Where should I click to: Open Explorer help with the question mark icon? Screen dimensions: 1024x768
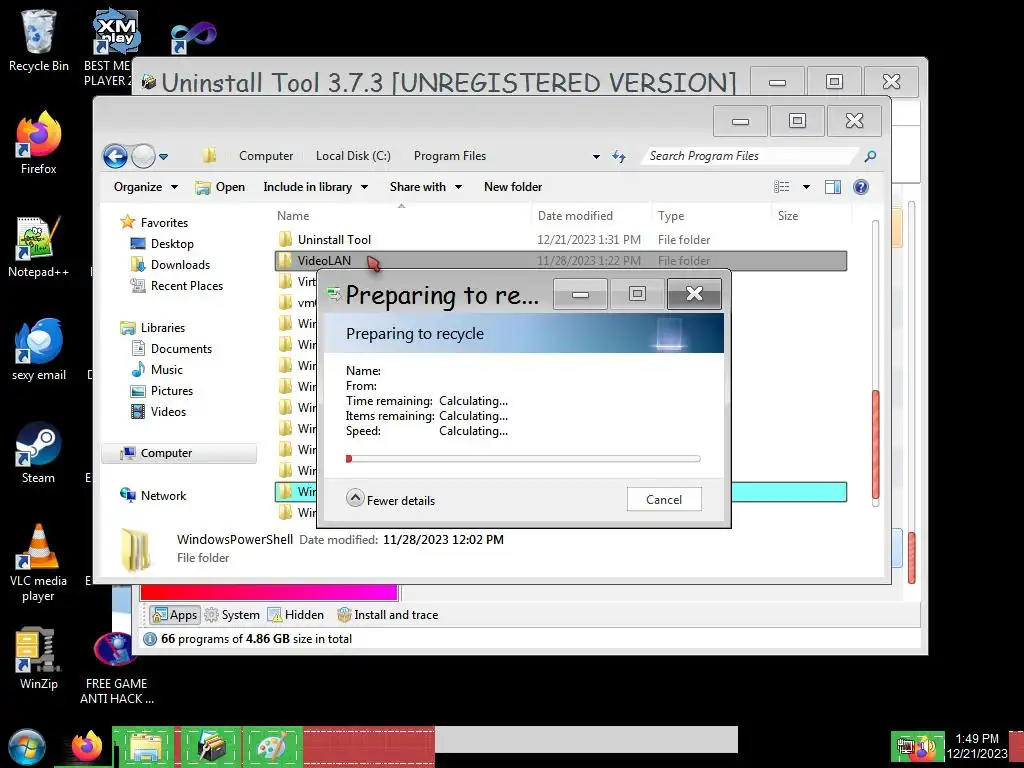861,187
